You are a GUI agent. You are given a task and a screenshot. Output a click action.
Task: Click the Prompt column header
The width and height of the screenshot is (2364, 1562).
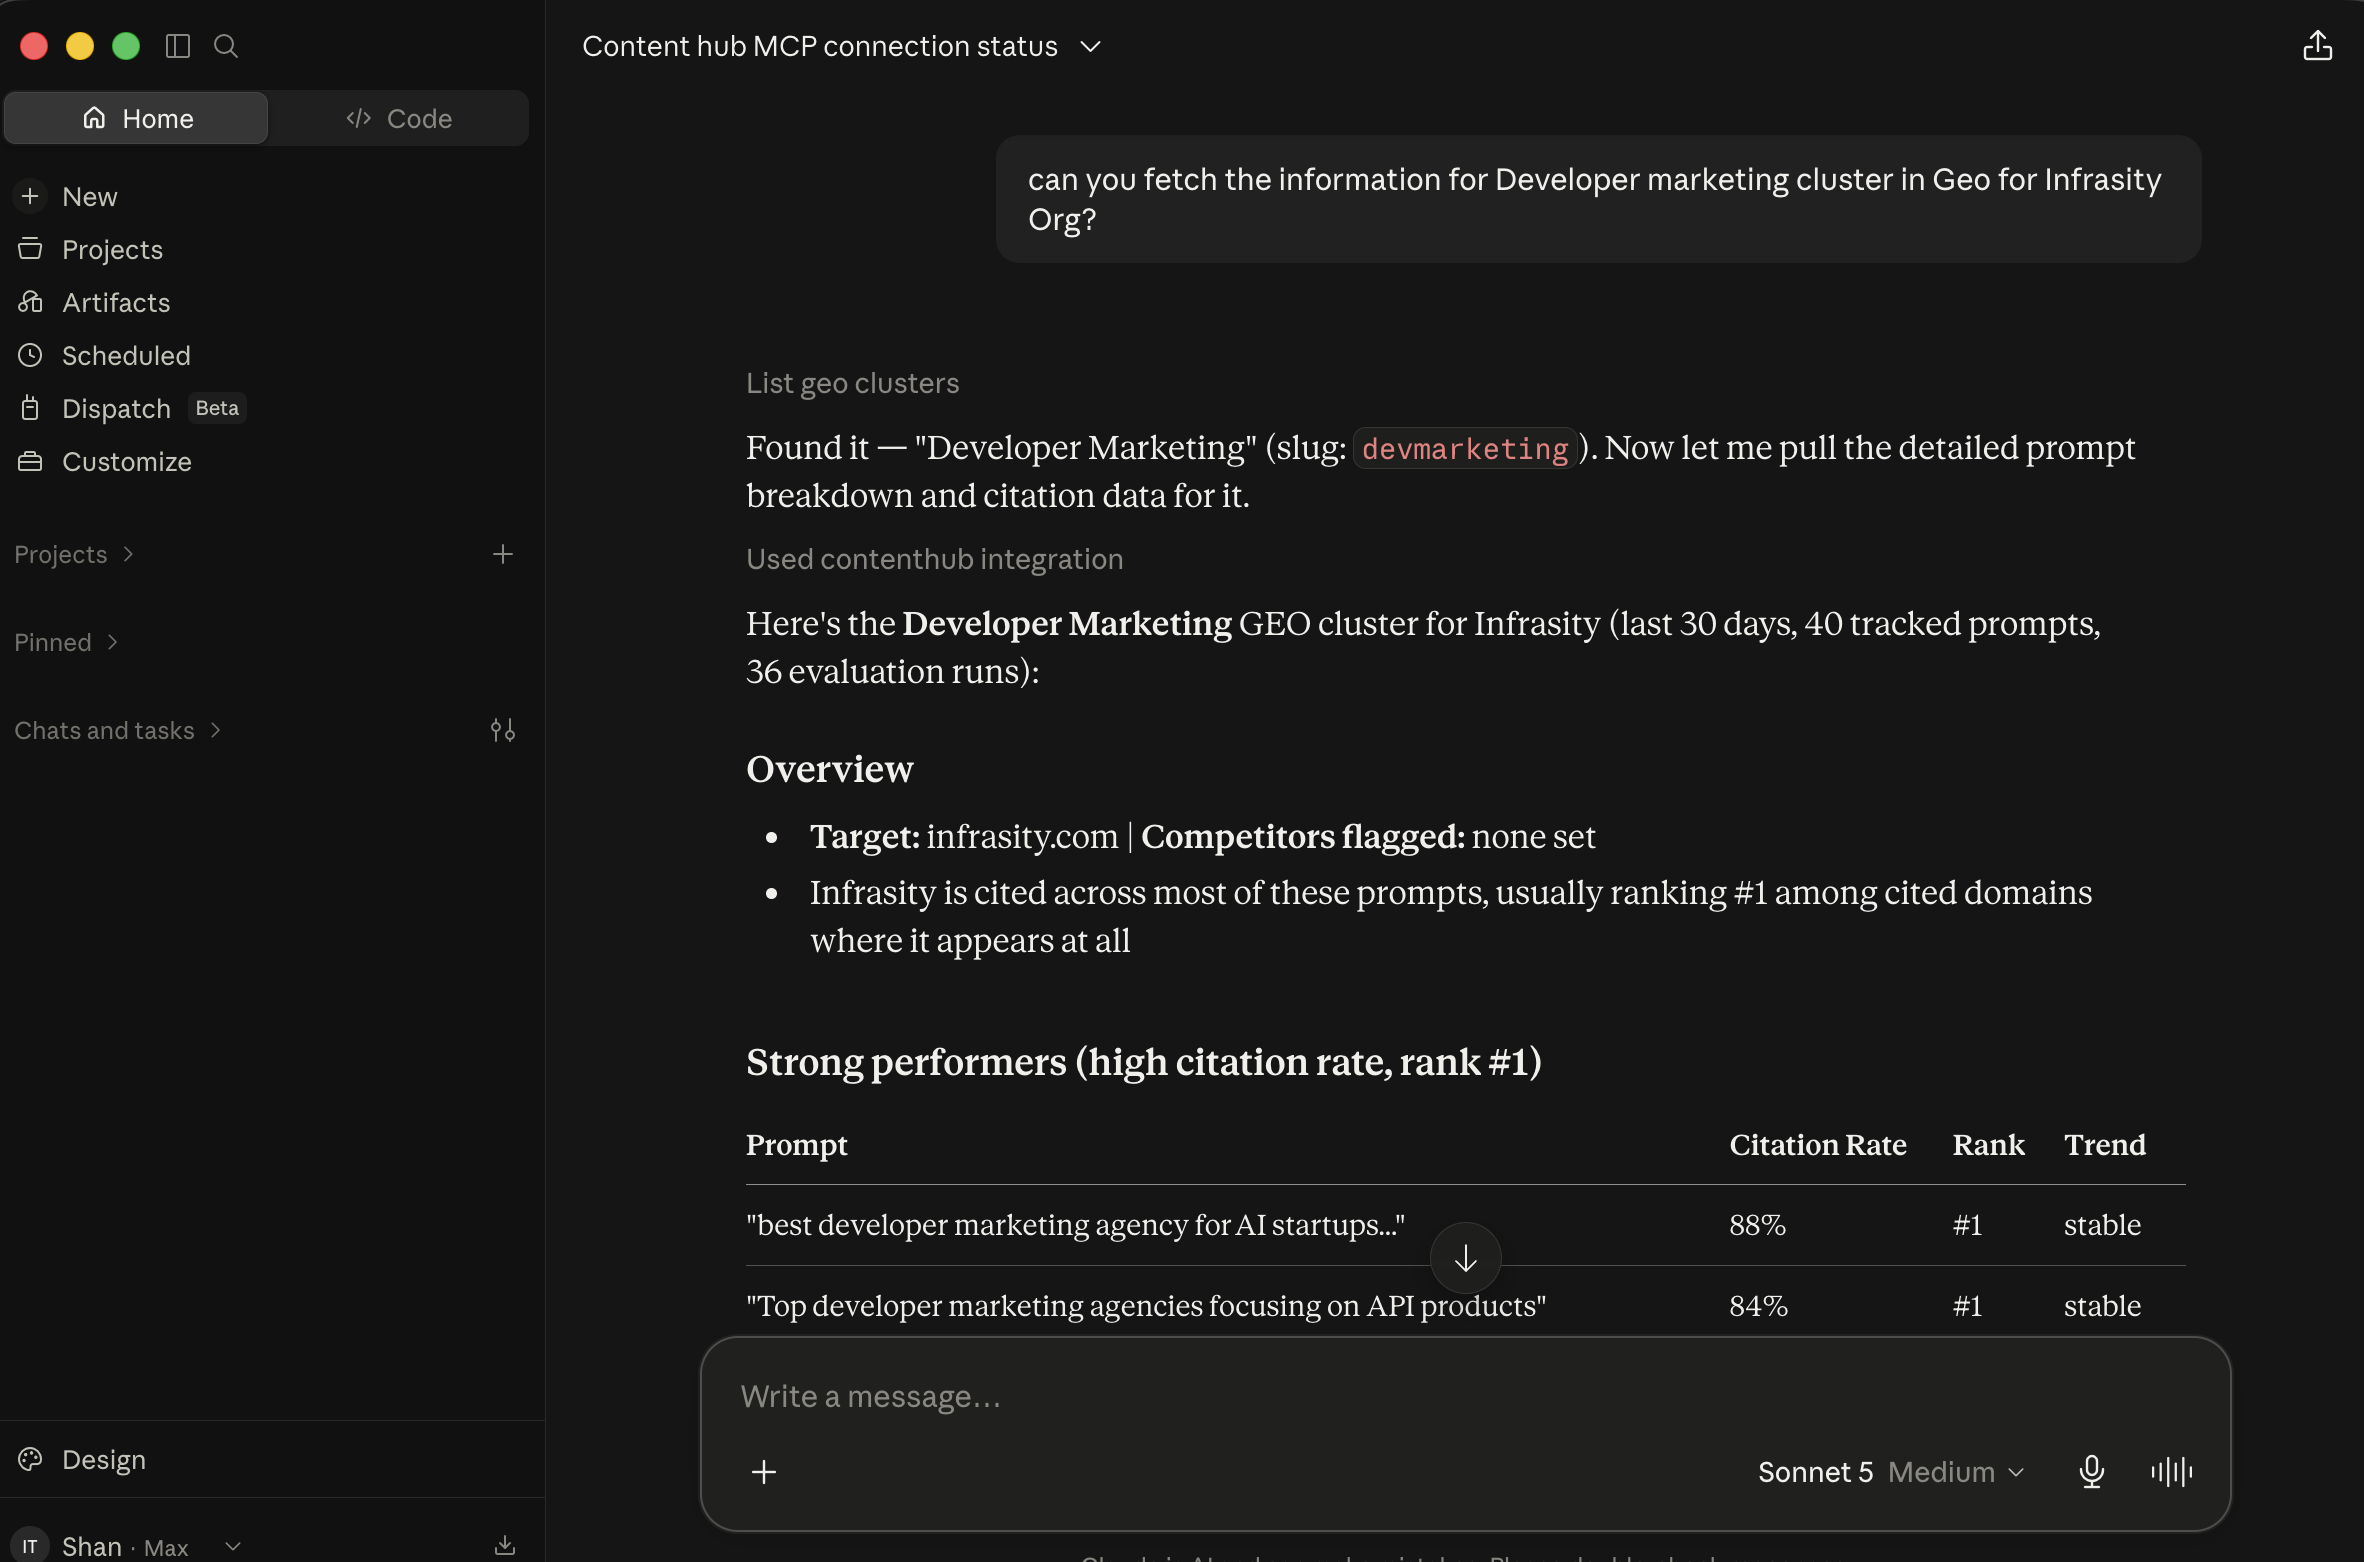click(796, 1144)
